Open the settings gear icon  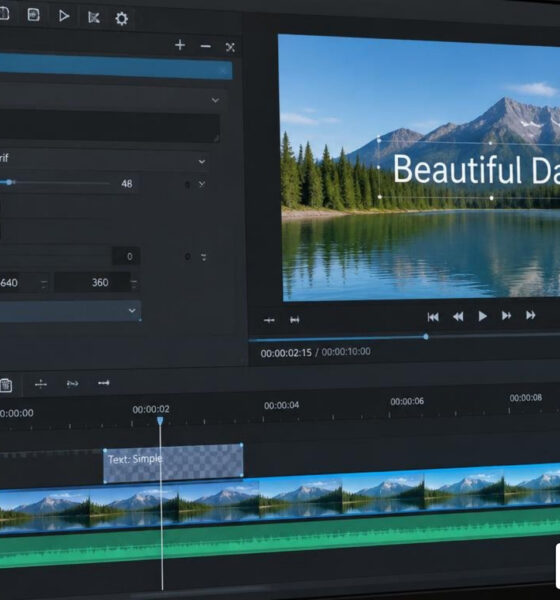click(x=121, y=18)
